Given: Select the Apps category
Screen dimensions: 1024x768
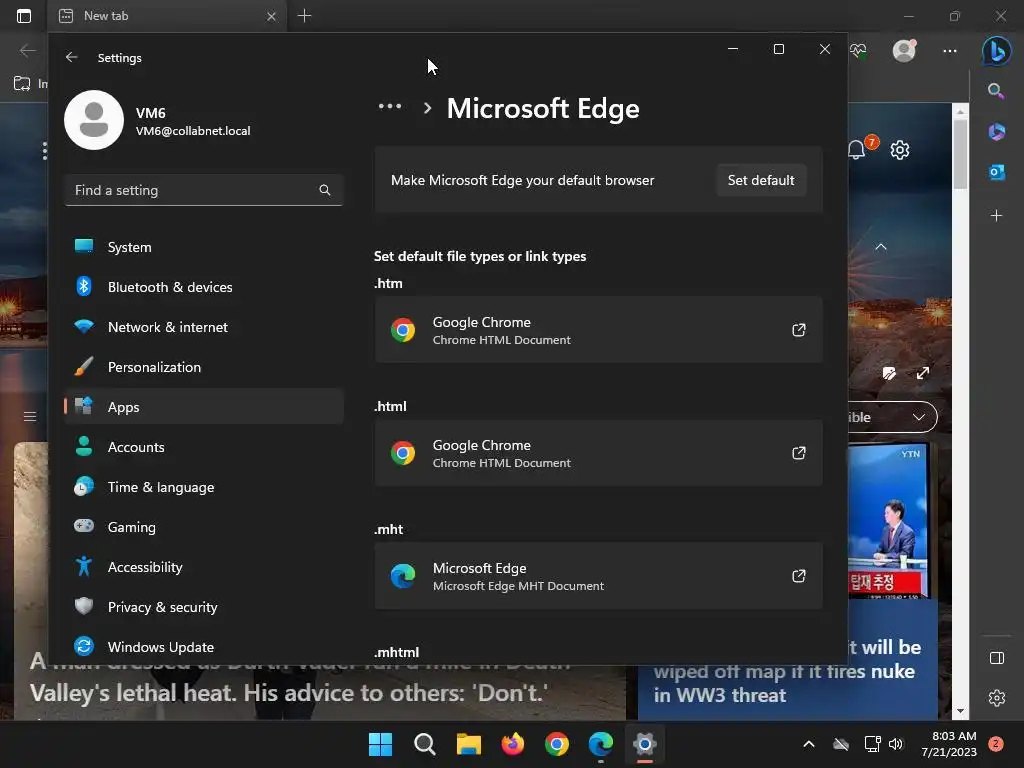Looking at the screenshot, I should click(204, 407).
